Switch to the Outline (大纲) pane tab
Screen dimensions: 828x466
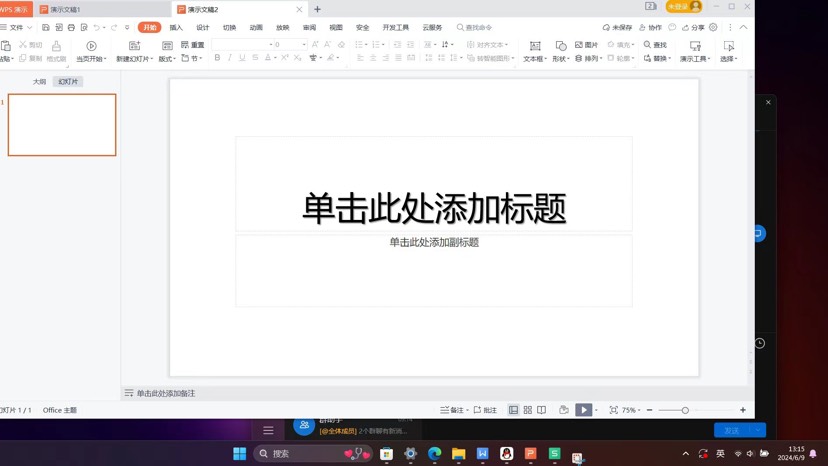[x=40, y=82]
